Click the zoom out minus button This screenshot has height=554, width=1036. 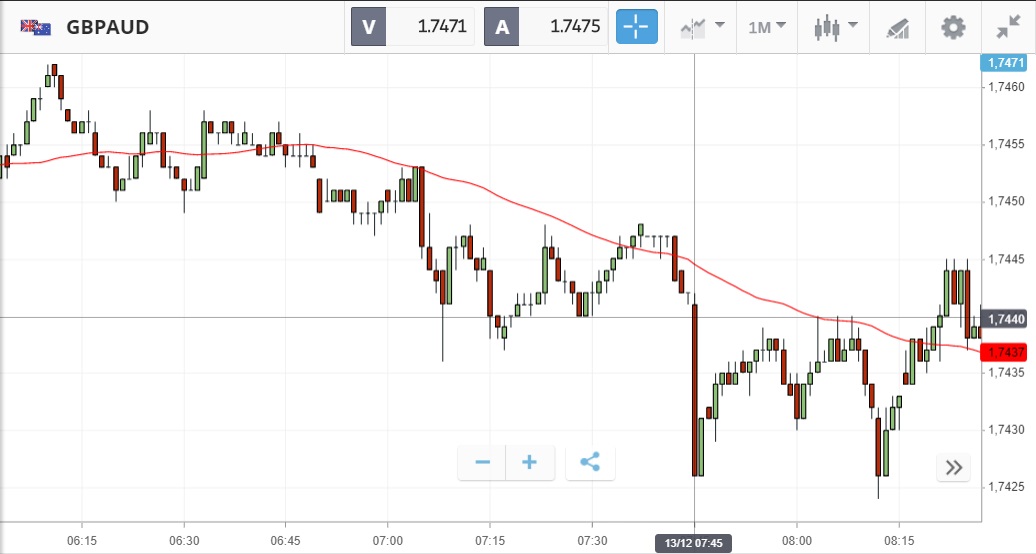(482, 462)
